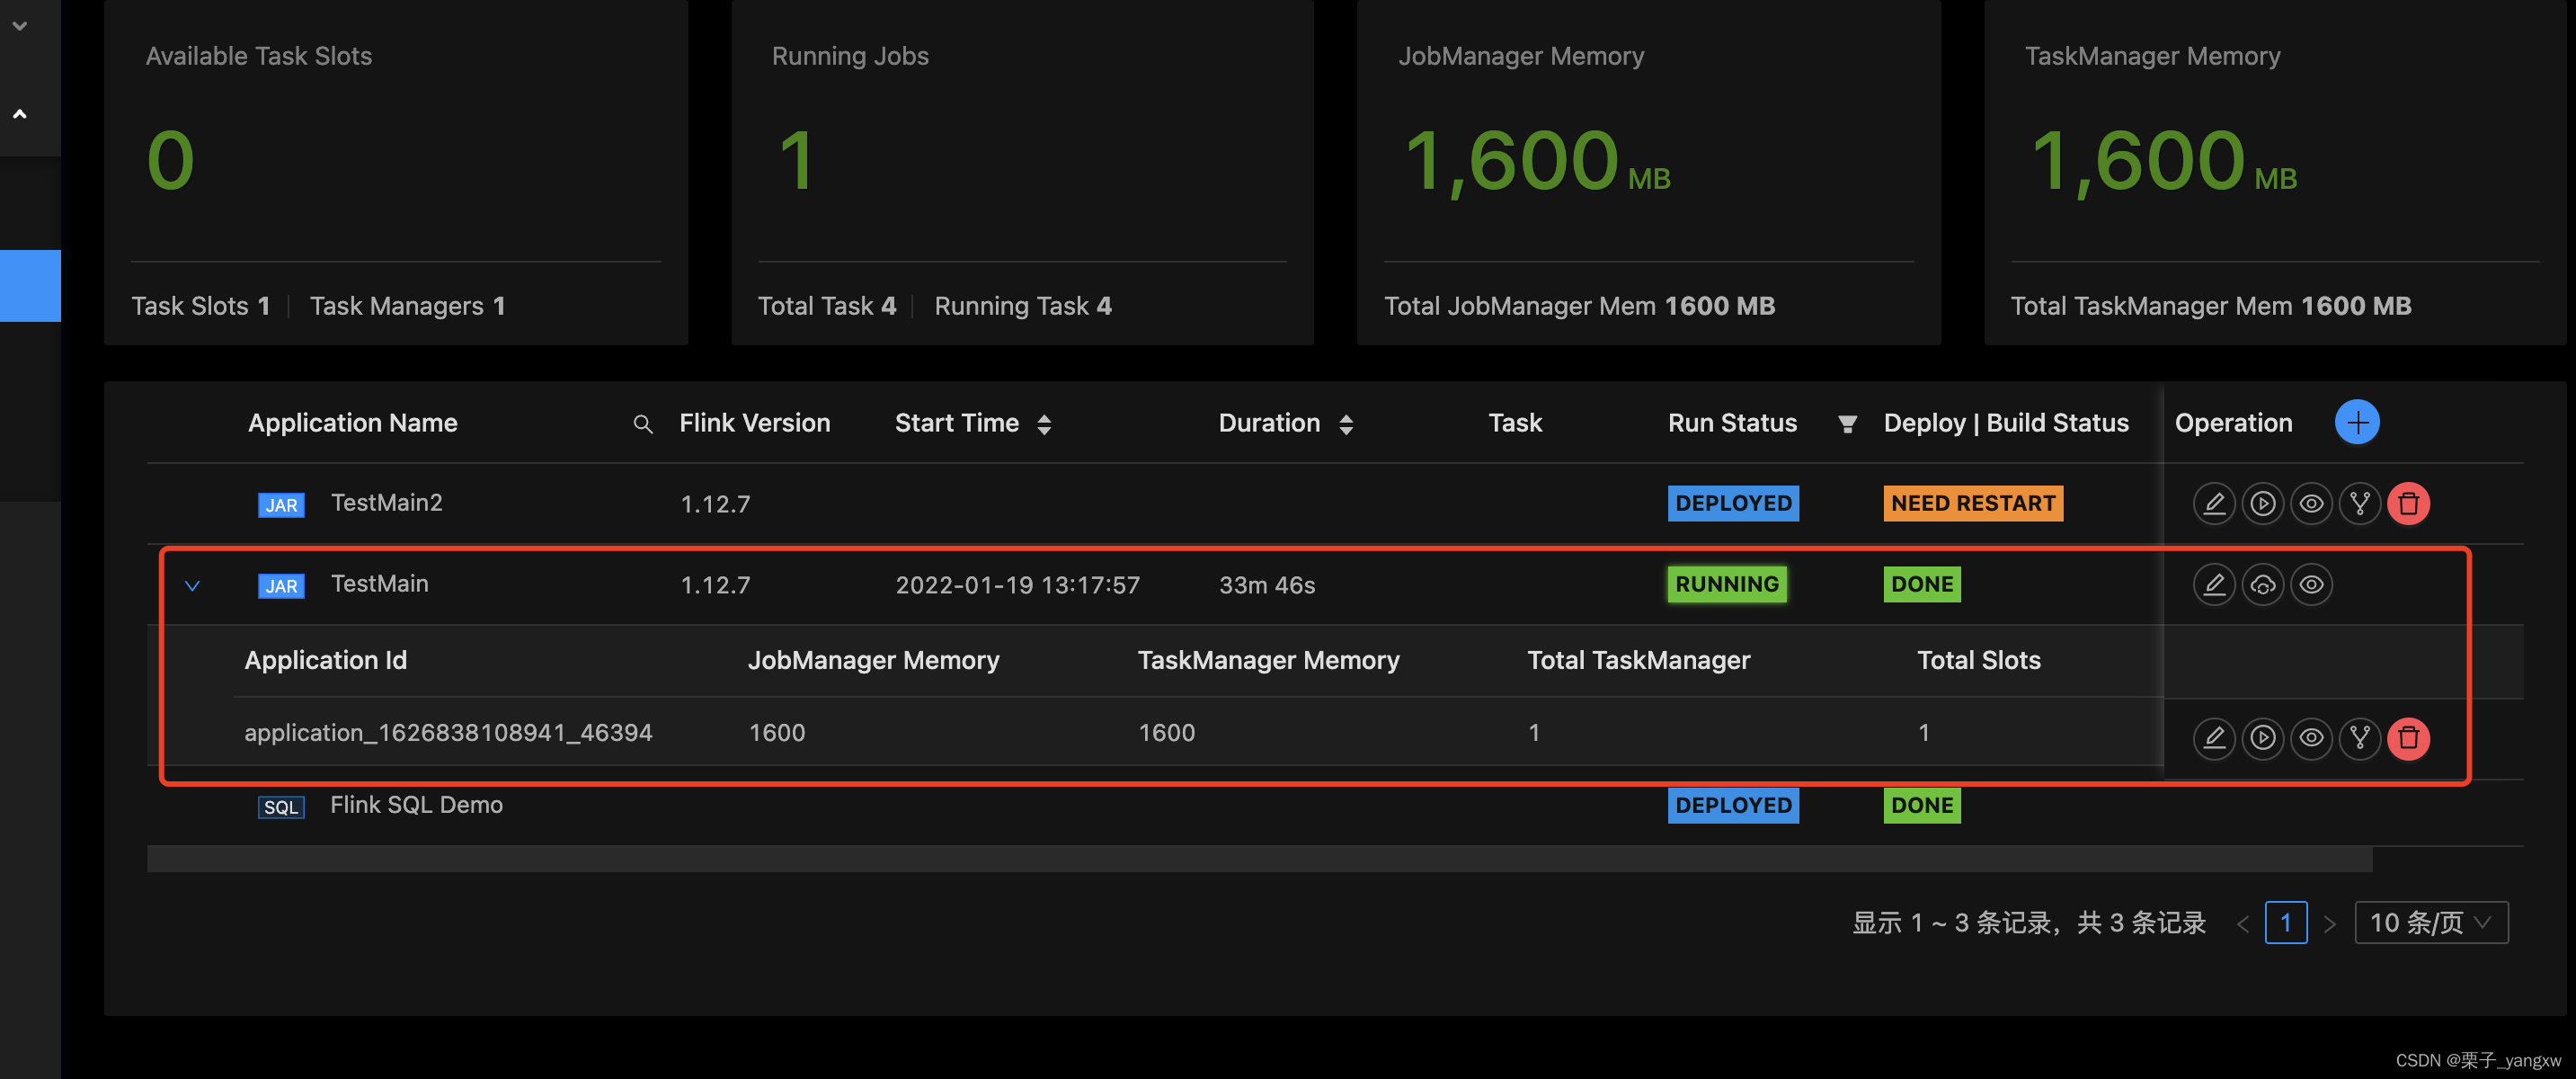
Task: Click Deploy | Build Status column header
Action: tap(2005, 423)
